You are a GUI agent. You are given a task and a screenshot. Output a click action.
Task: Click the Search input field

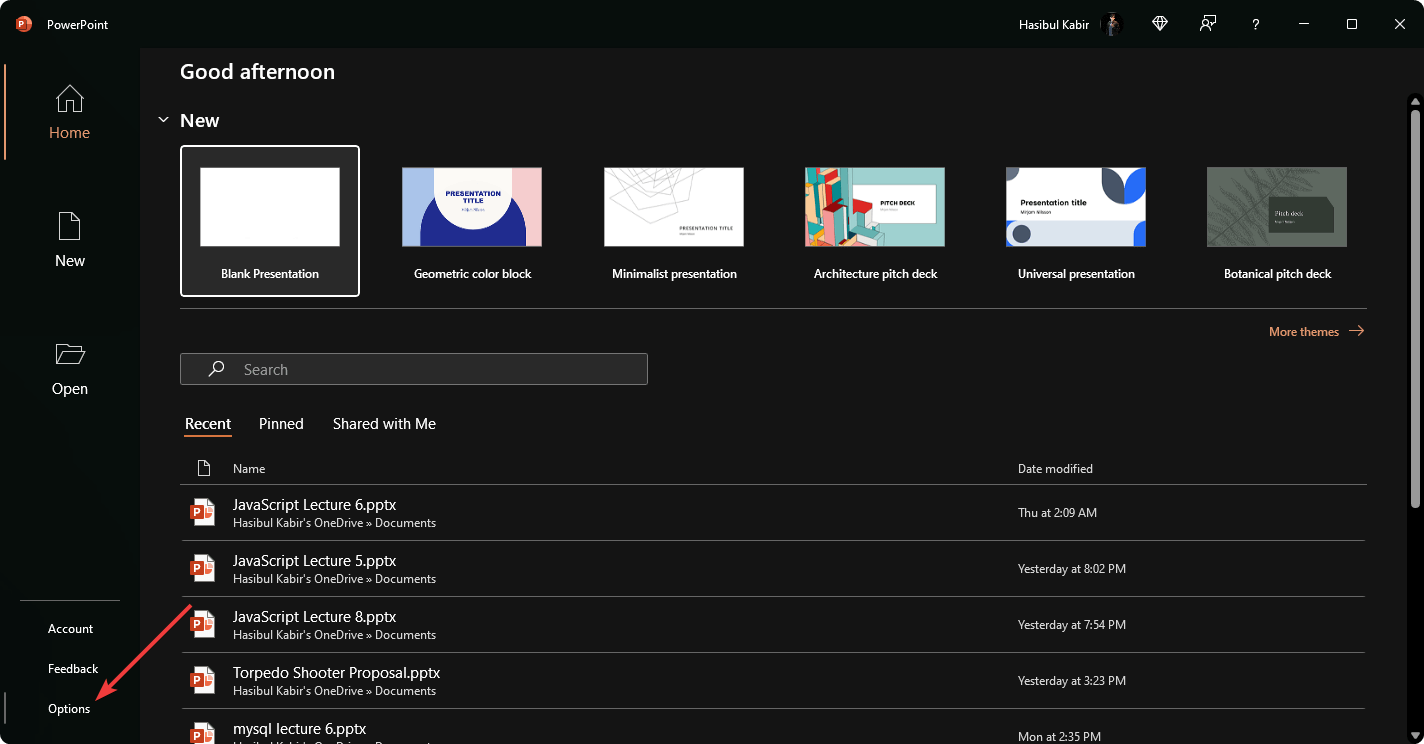[414, 369]
